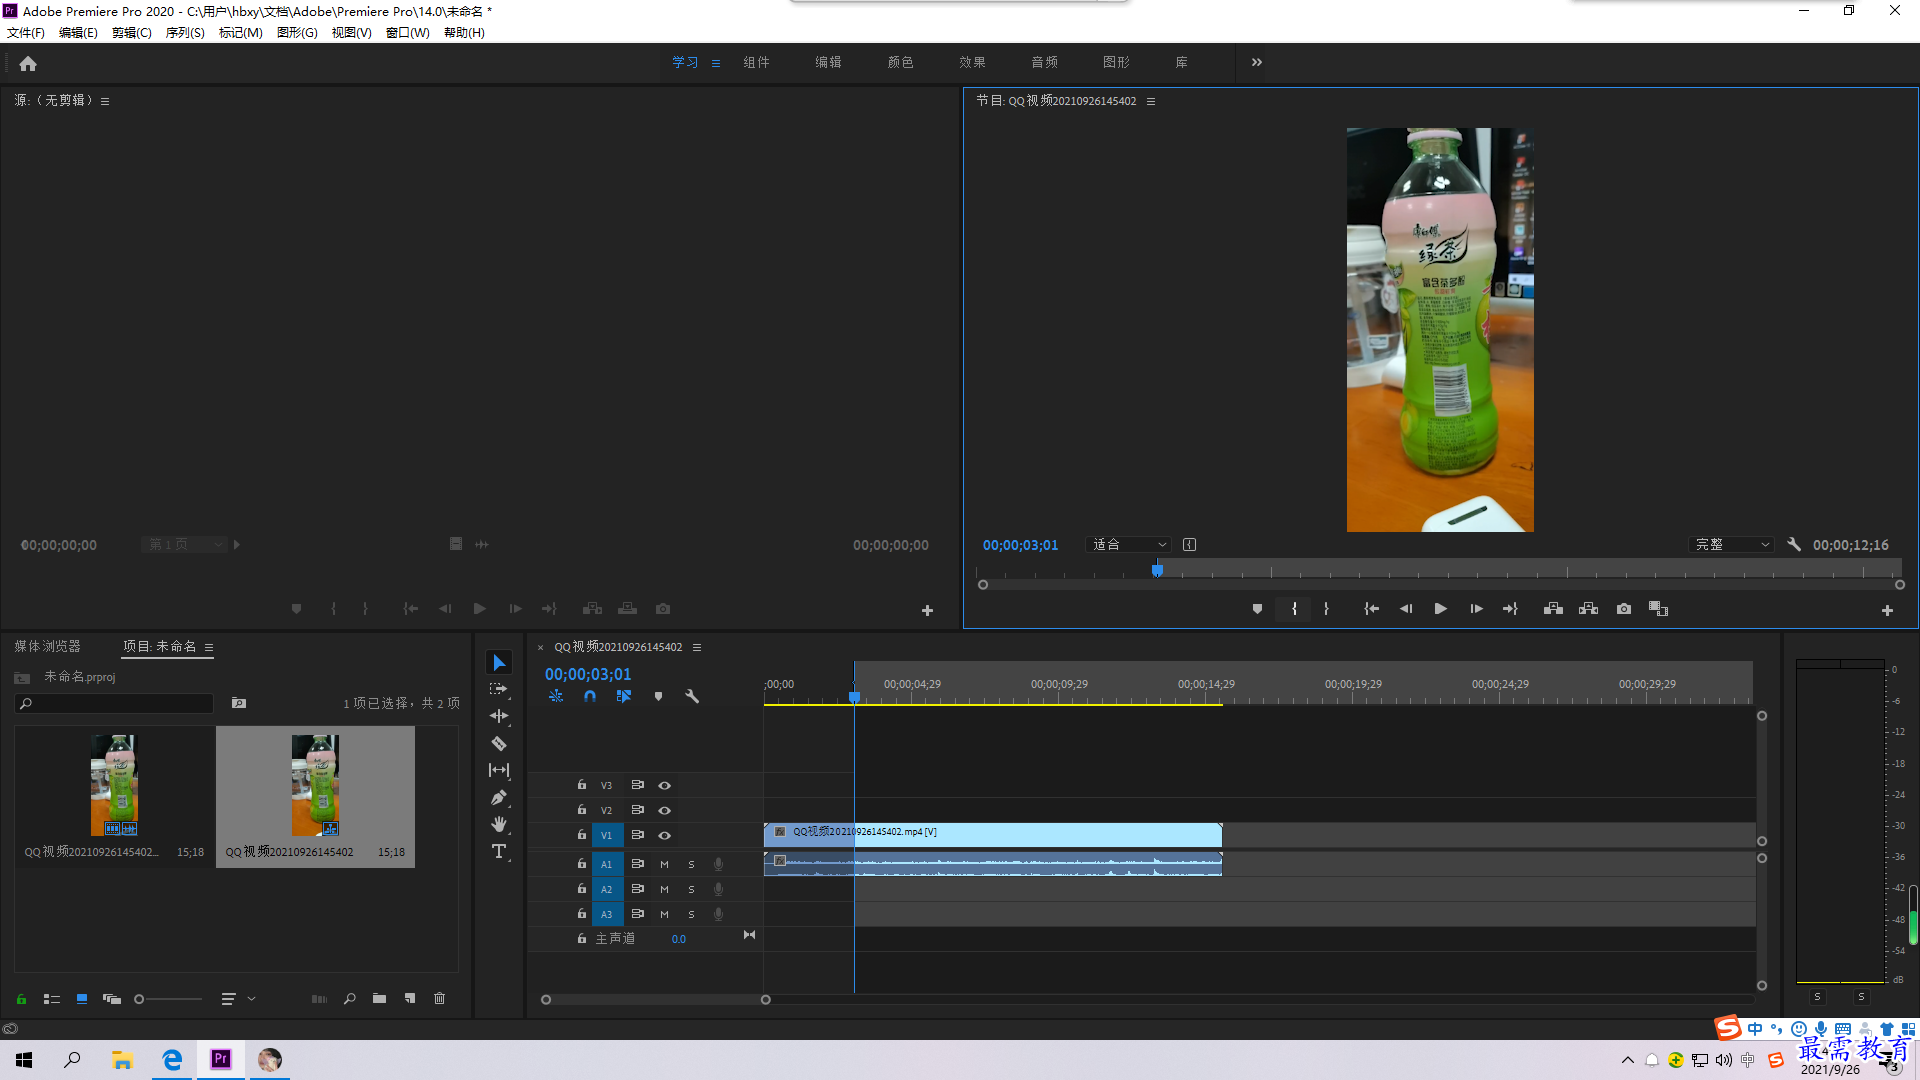1920x1080 pixels.
Task: Solo audio track A2
Action: 691,889
